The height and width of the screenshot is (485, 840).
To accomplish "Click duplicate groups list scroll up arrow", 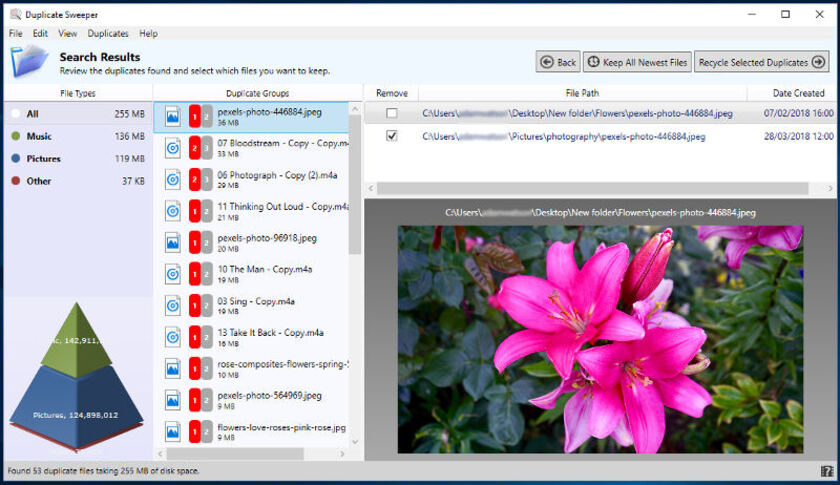I will pos(355,109).
